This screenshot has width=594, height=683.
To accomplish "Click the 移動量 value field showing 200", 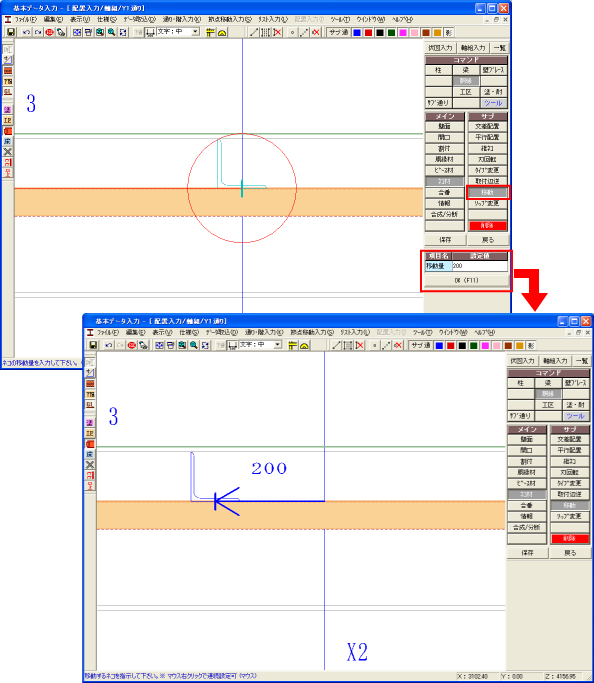I will pyautogui.click(x=479, y=266).
